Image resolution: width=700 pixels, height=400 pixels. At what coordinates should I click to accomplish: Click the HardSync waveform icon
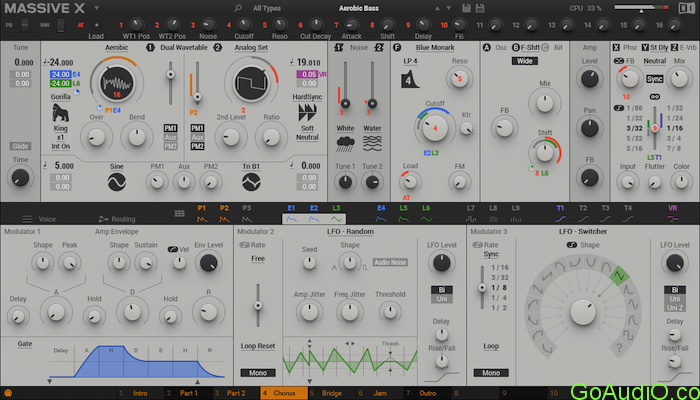(x=307, y=112)
